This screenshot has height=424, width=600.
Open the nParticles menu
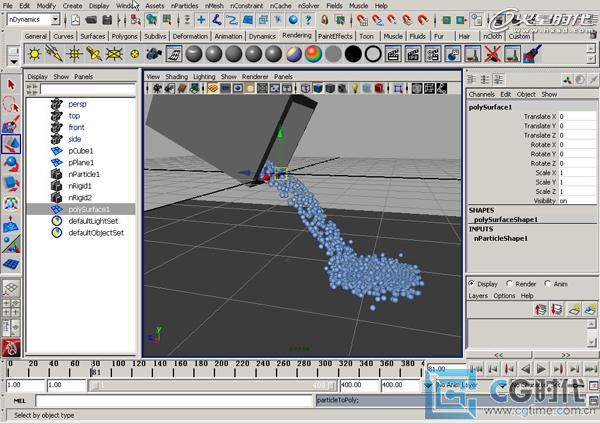pyautogui.click(x=184, y=6)
